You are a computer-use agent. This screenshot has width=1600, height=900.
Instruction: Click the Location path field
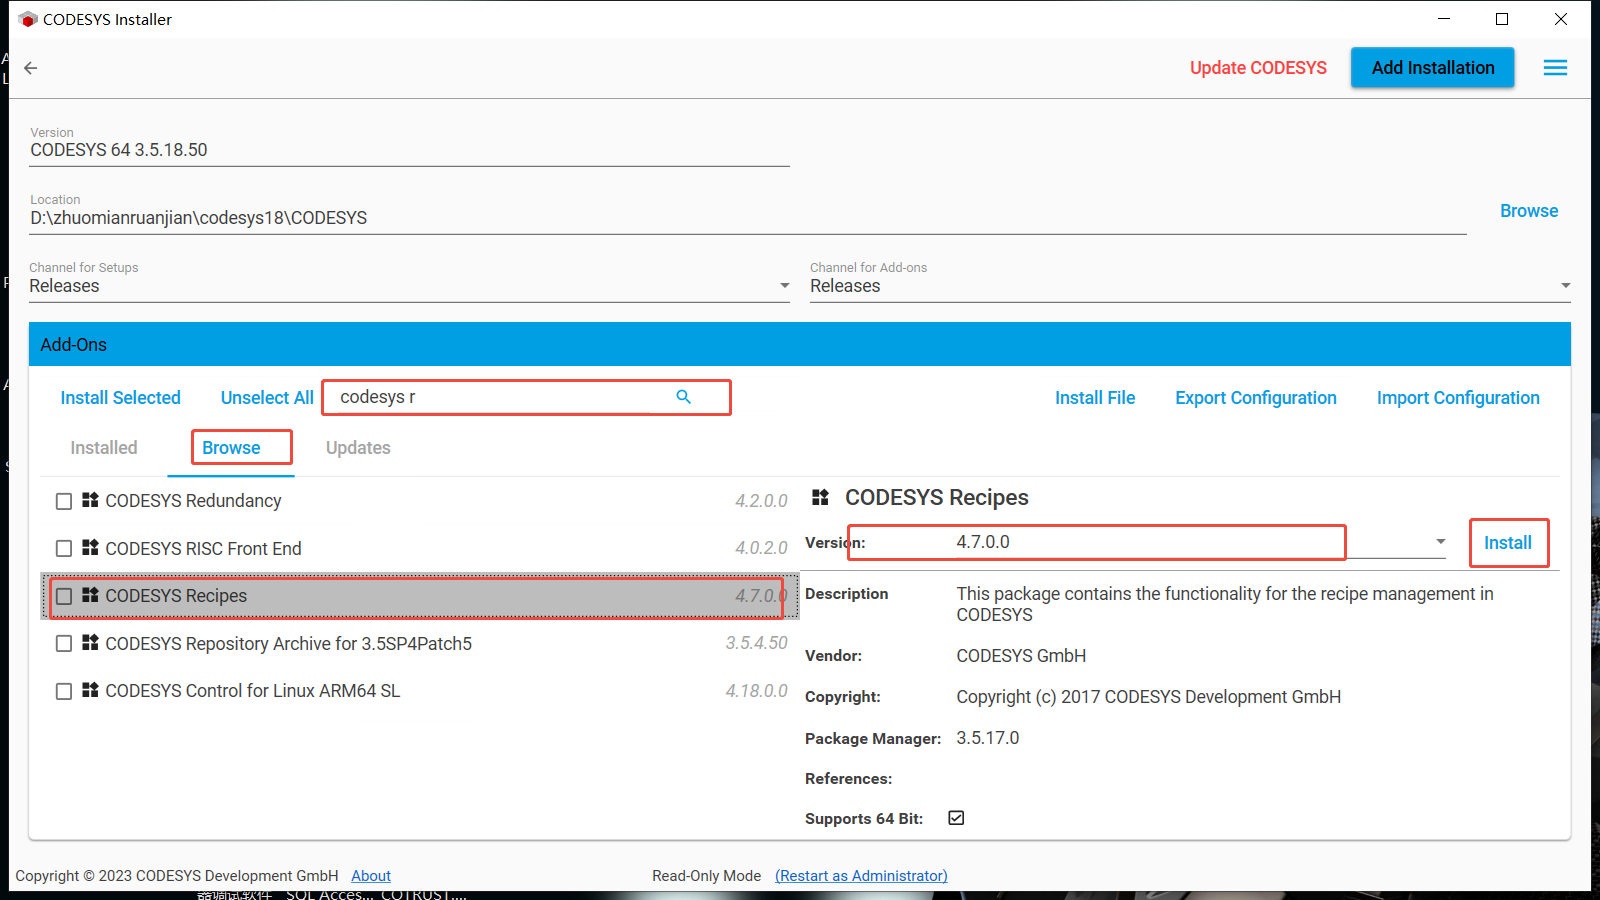(x=748, y=218)
